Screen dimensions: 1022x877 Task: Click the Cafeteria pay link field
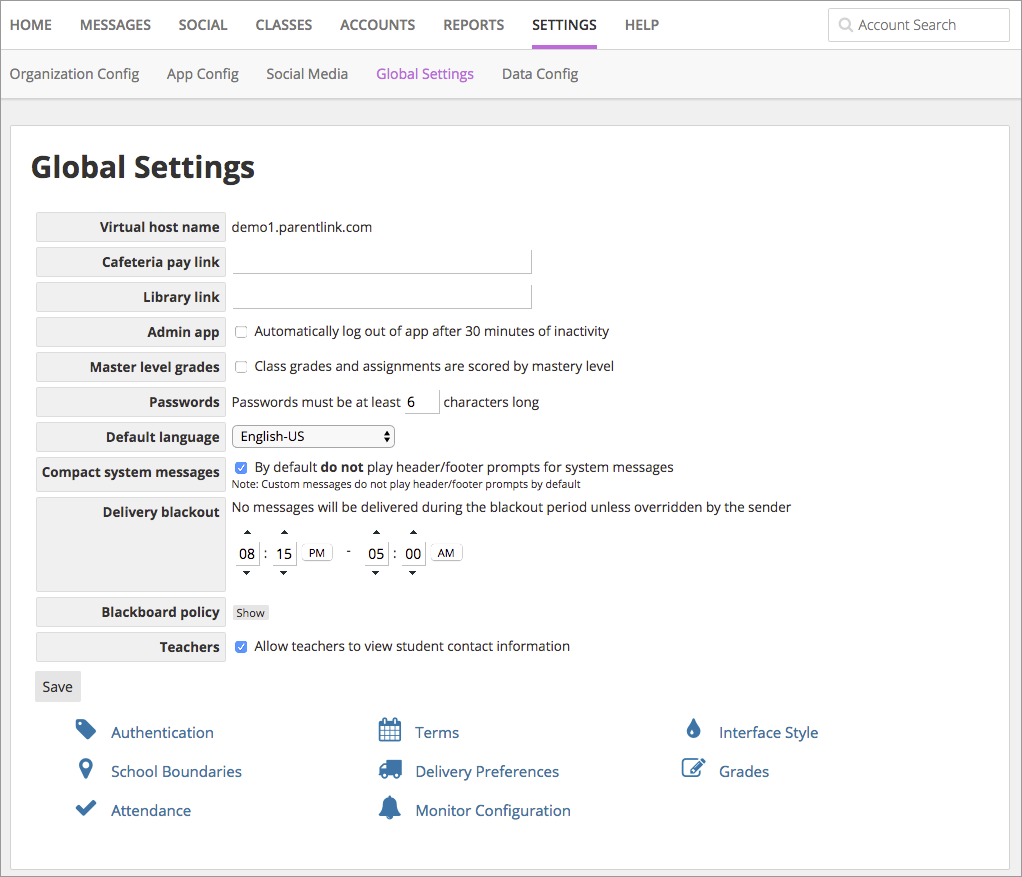[x=382, y=262]
